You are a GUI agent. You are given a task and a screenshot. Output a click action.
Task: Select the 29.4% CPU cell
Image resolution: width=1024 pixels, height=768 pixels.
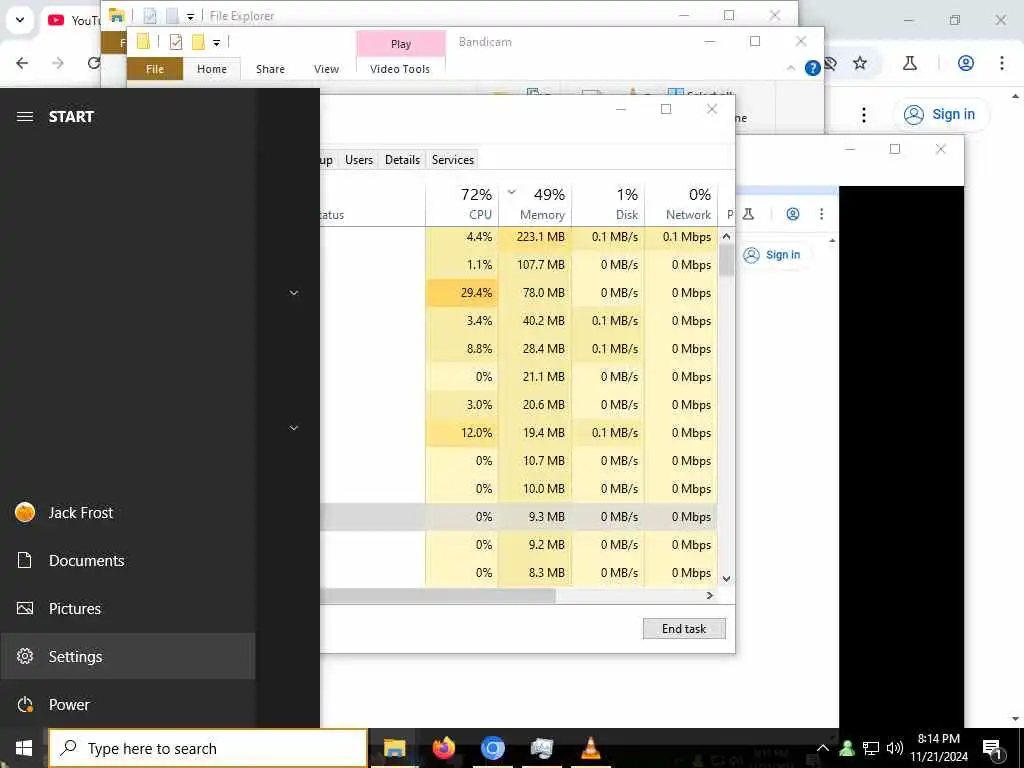[462, 293]
